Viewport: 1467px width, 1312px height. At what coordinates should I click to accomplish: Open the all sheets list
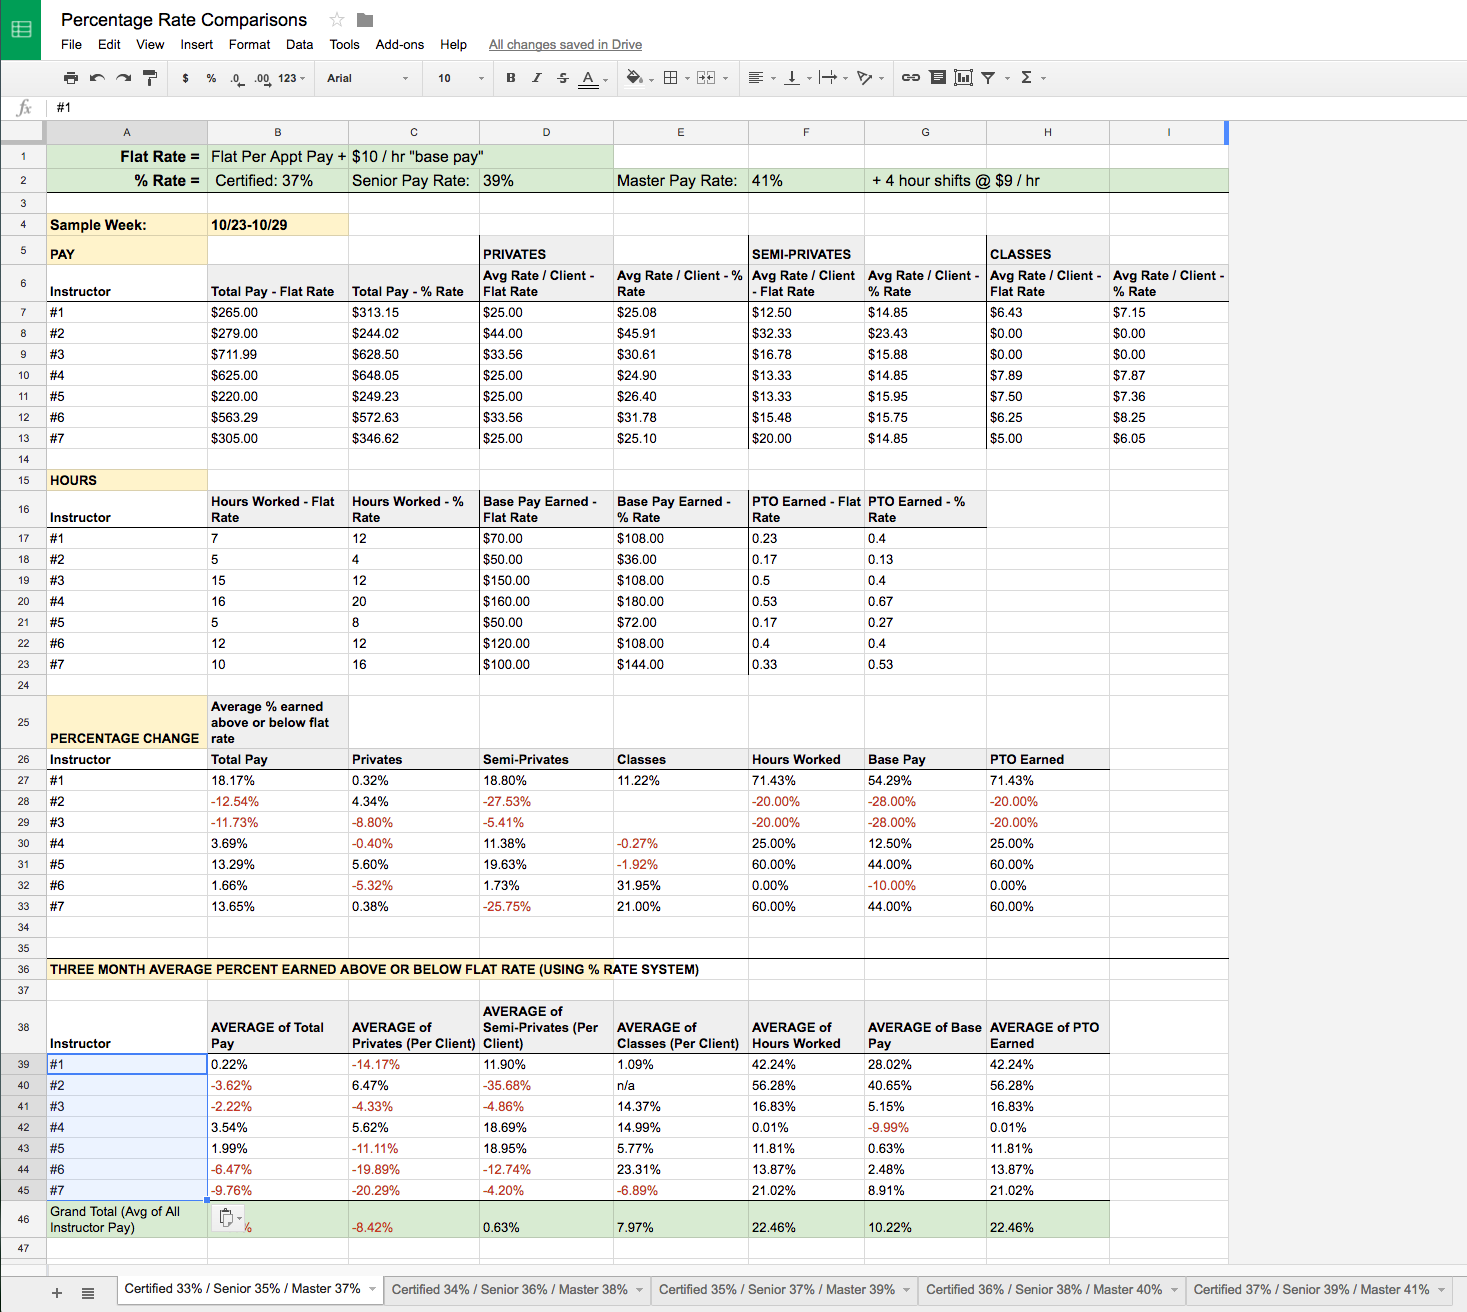88,1293
